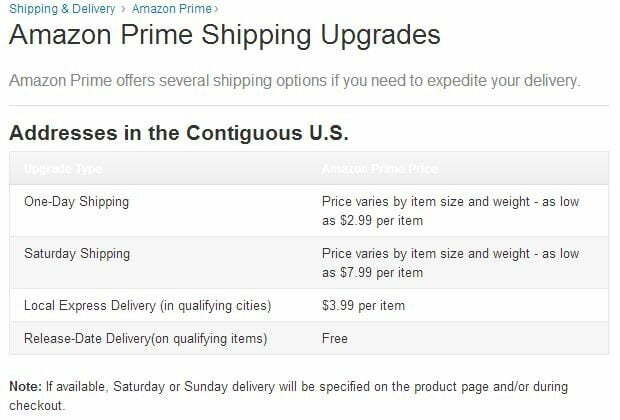Click the Free price cell
Image resolution: width=620 pixels, height=420 pixels.
point(335,339)
